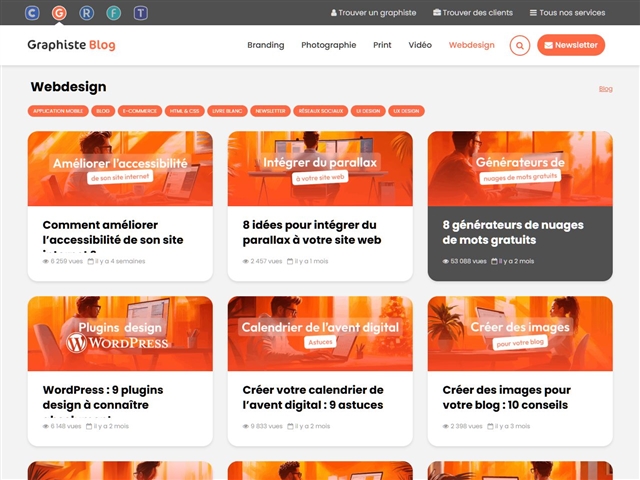Read 8 générateurs de nuages de mots title
Viewport: 640px width, 480px height.
(x=513, y=232)
